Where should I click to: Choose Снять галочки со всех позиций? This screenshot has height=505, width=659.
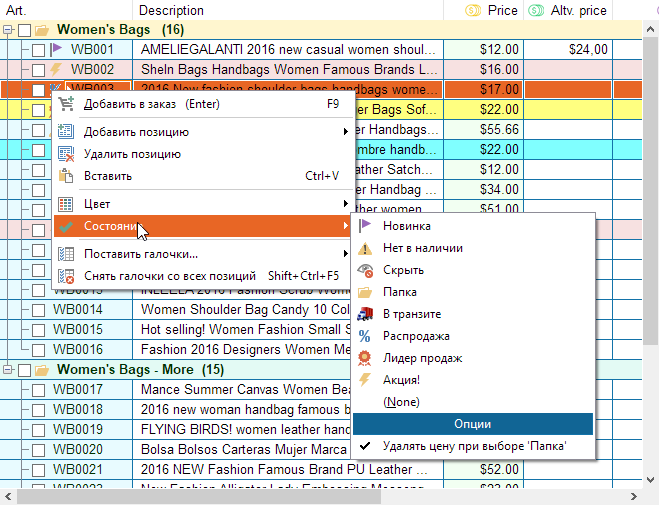[x=201, y=276]
